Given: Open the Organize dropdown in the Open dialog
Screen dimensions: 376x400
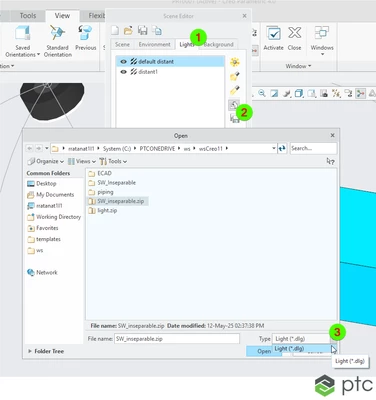Looking at the screenshot, I should [x=46, y=161].
